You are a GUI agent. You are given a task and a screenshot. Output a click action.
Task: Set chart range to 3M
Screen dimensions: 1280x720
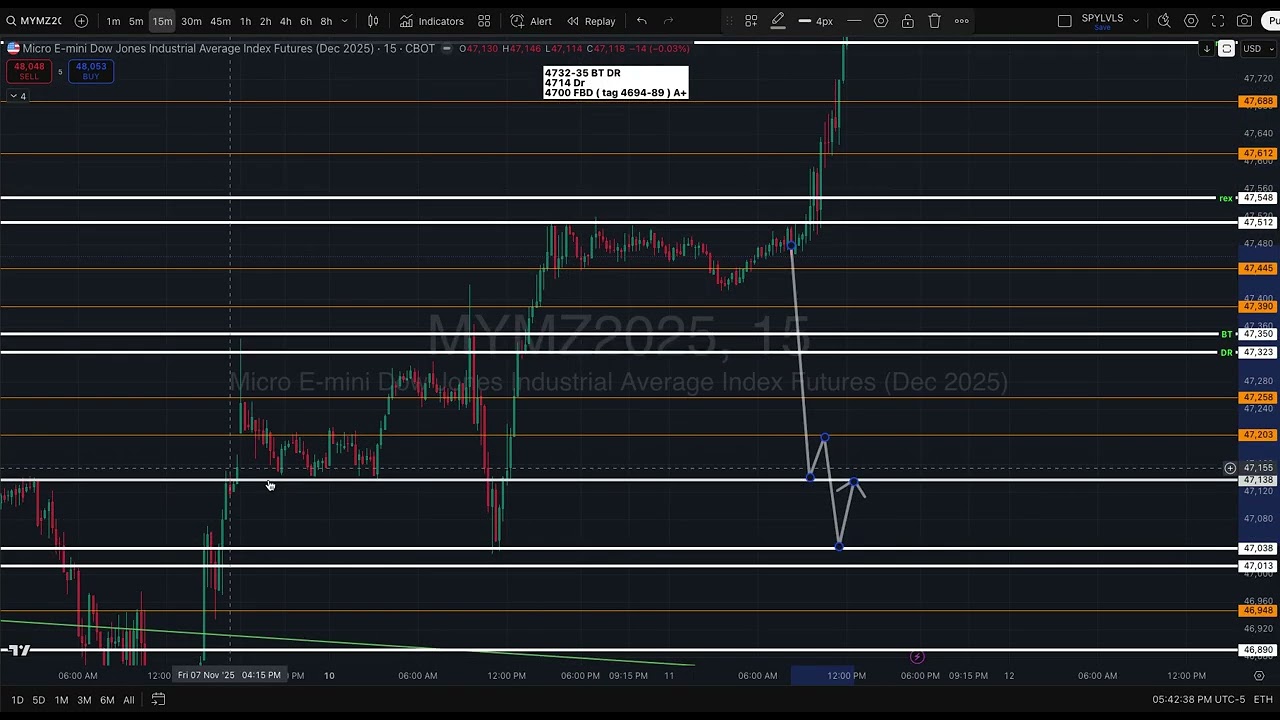(84, 700)
